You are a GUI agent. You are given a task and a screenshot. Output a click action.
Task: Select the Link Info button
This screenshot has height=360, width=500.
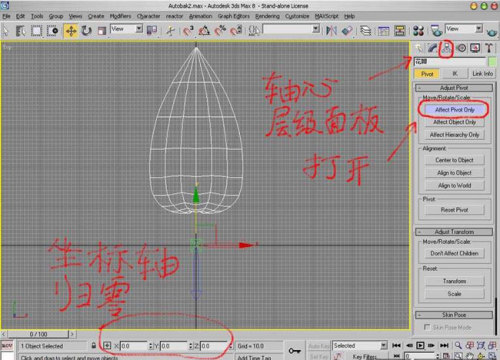coord(482,74)
